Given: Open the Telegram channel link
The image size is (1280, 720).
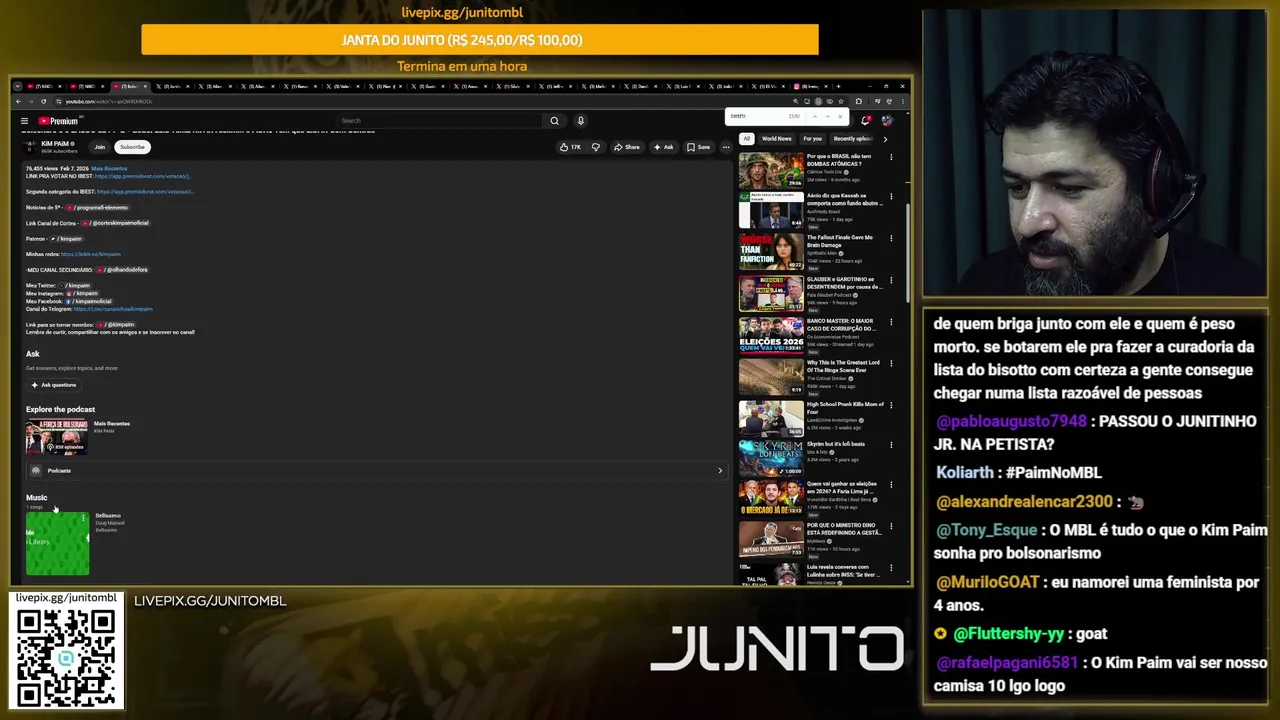Looking at the screenshot, I should [x=113, y=309].
